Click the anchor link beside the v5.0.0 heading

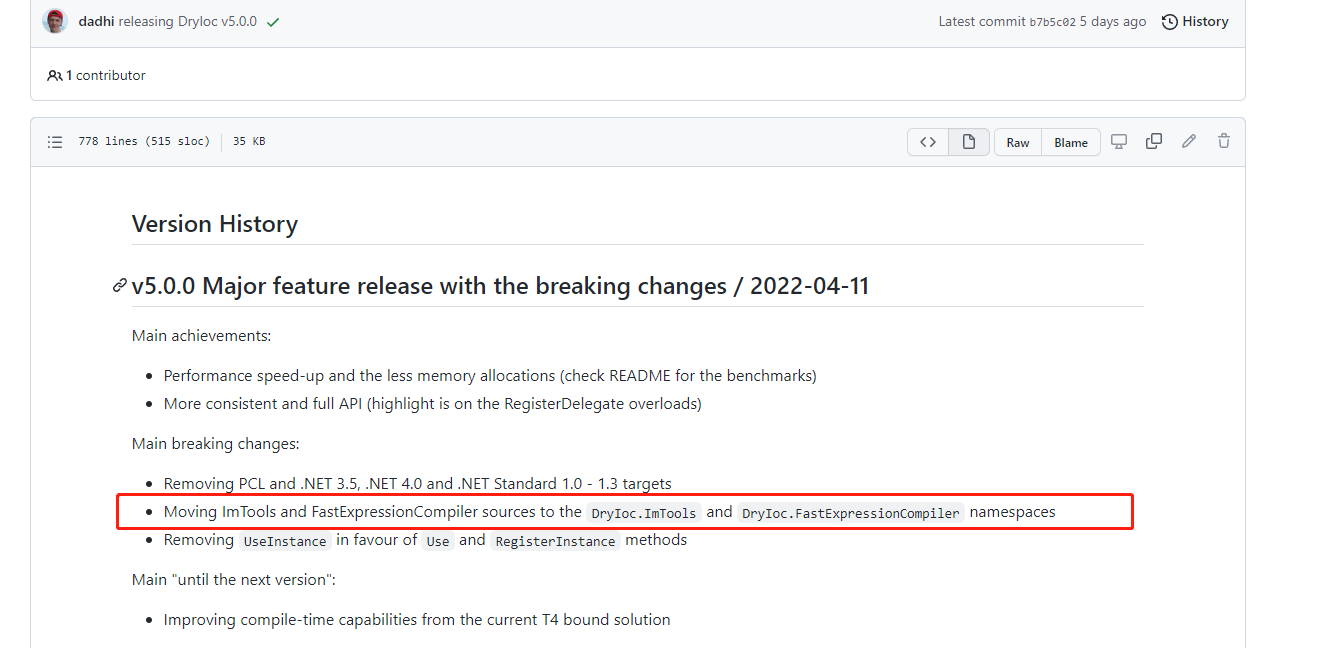119,285
